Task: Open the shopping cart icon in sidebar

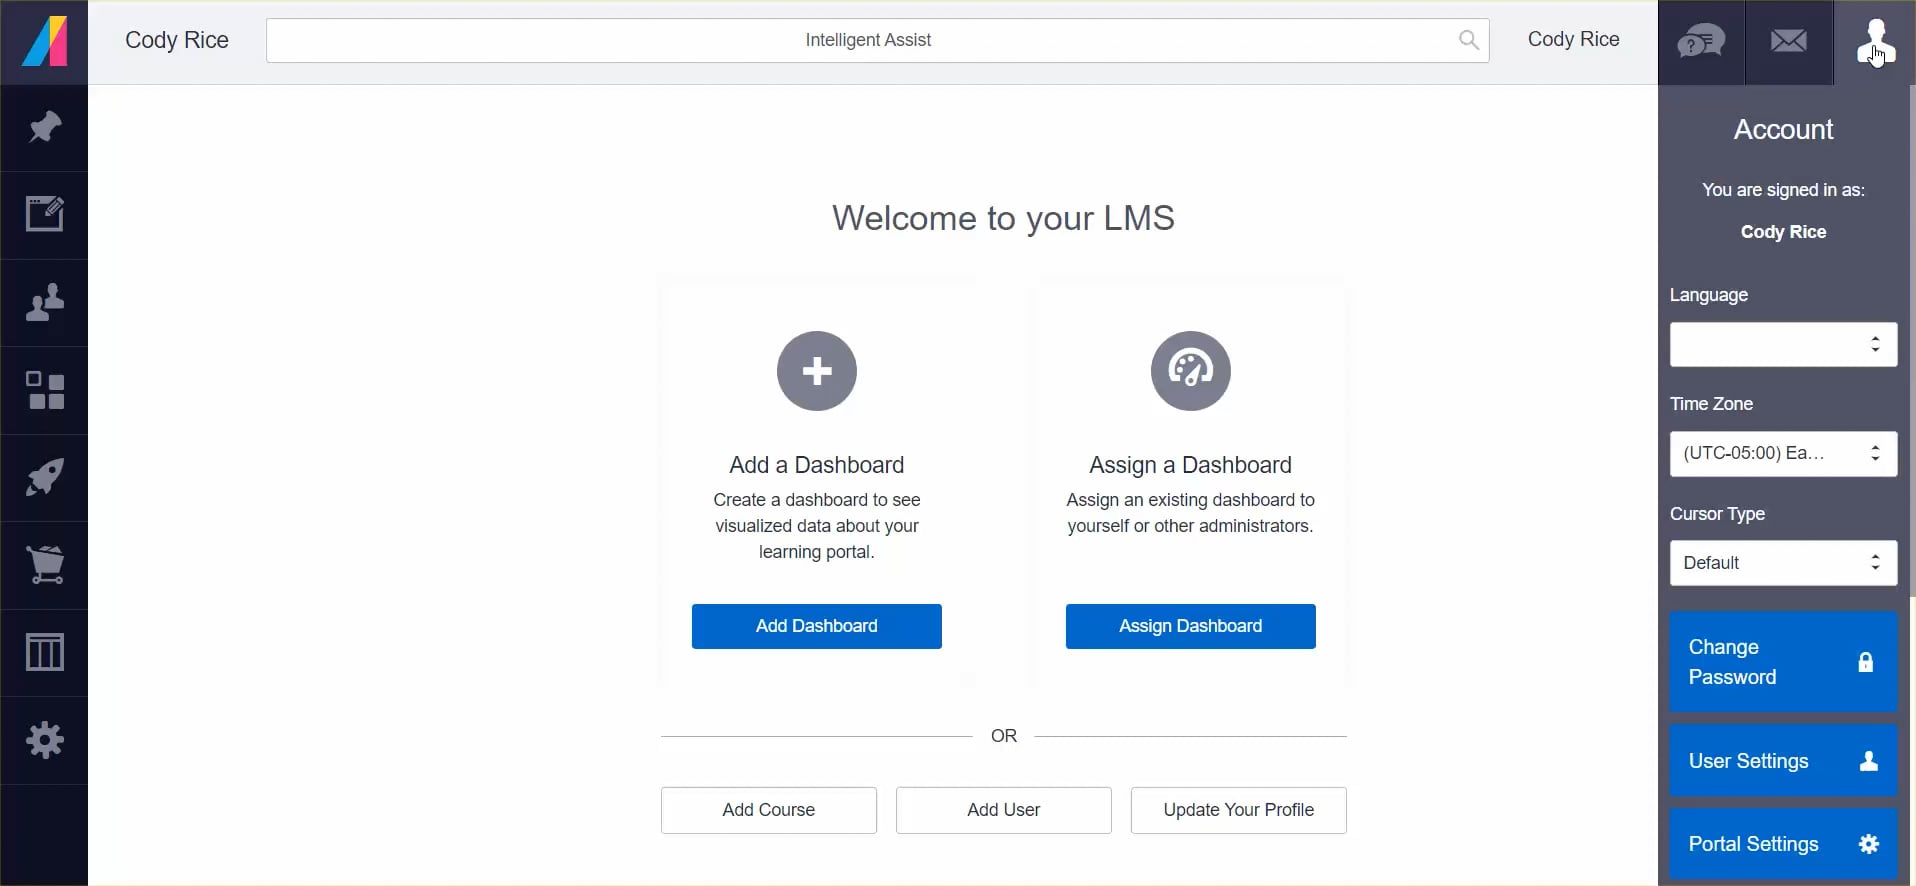Action: tap(44, 565)
